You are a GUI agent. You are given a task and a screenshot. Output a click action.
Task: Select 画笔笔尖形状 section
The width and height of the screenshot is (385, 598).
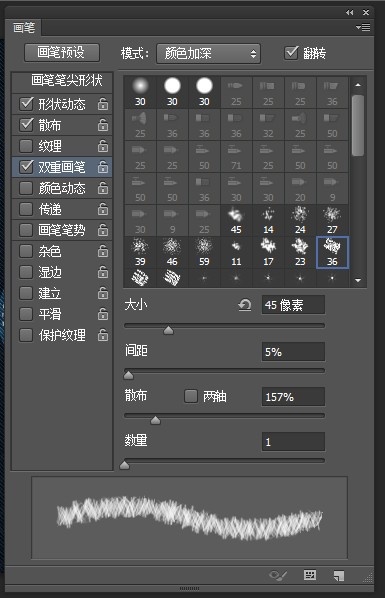[x=63, y=81]
